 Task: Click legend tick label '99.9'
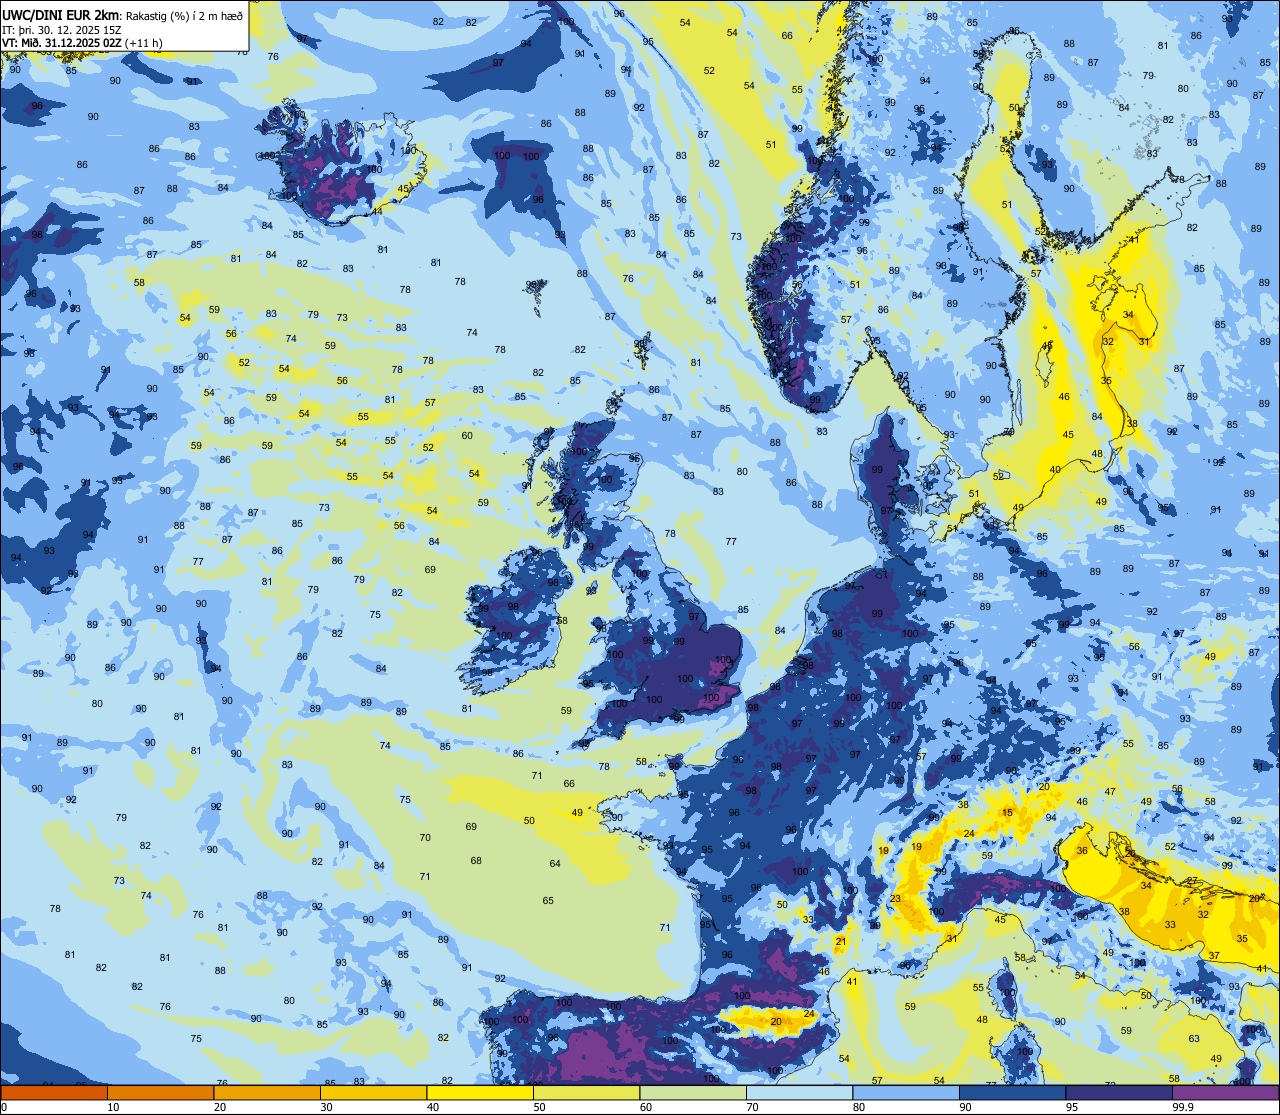pyautogui.click(x=1184, y=1107)
